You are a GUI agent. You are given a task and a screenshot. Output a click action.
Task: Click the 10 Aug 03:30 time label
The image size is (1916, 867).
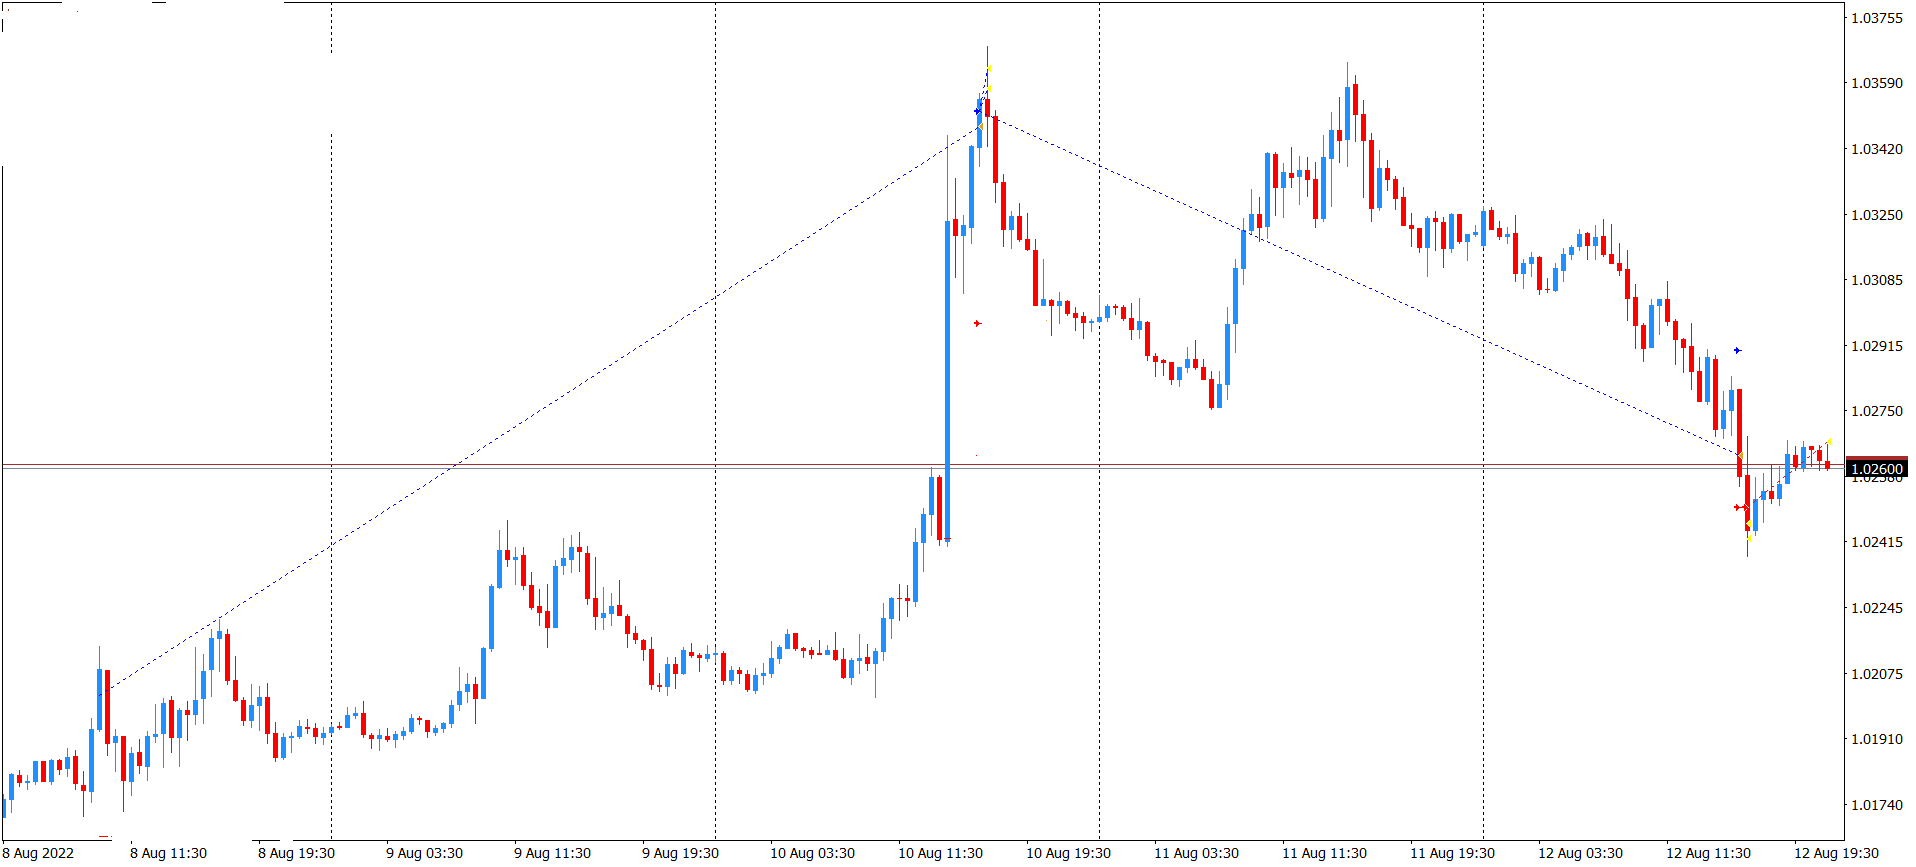812,853
